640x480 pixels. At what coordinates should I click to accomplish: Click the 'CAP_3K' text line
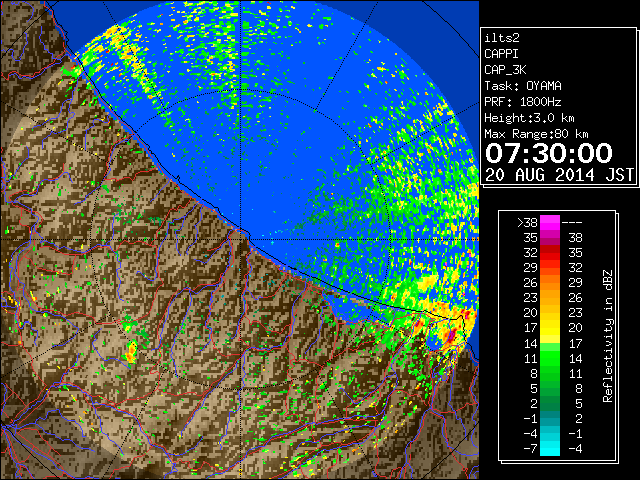click(505, 70)
